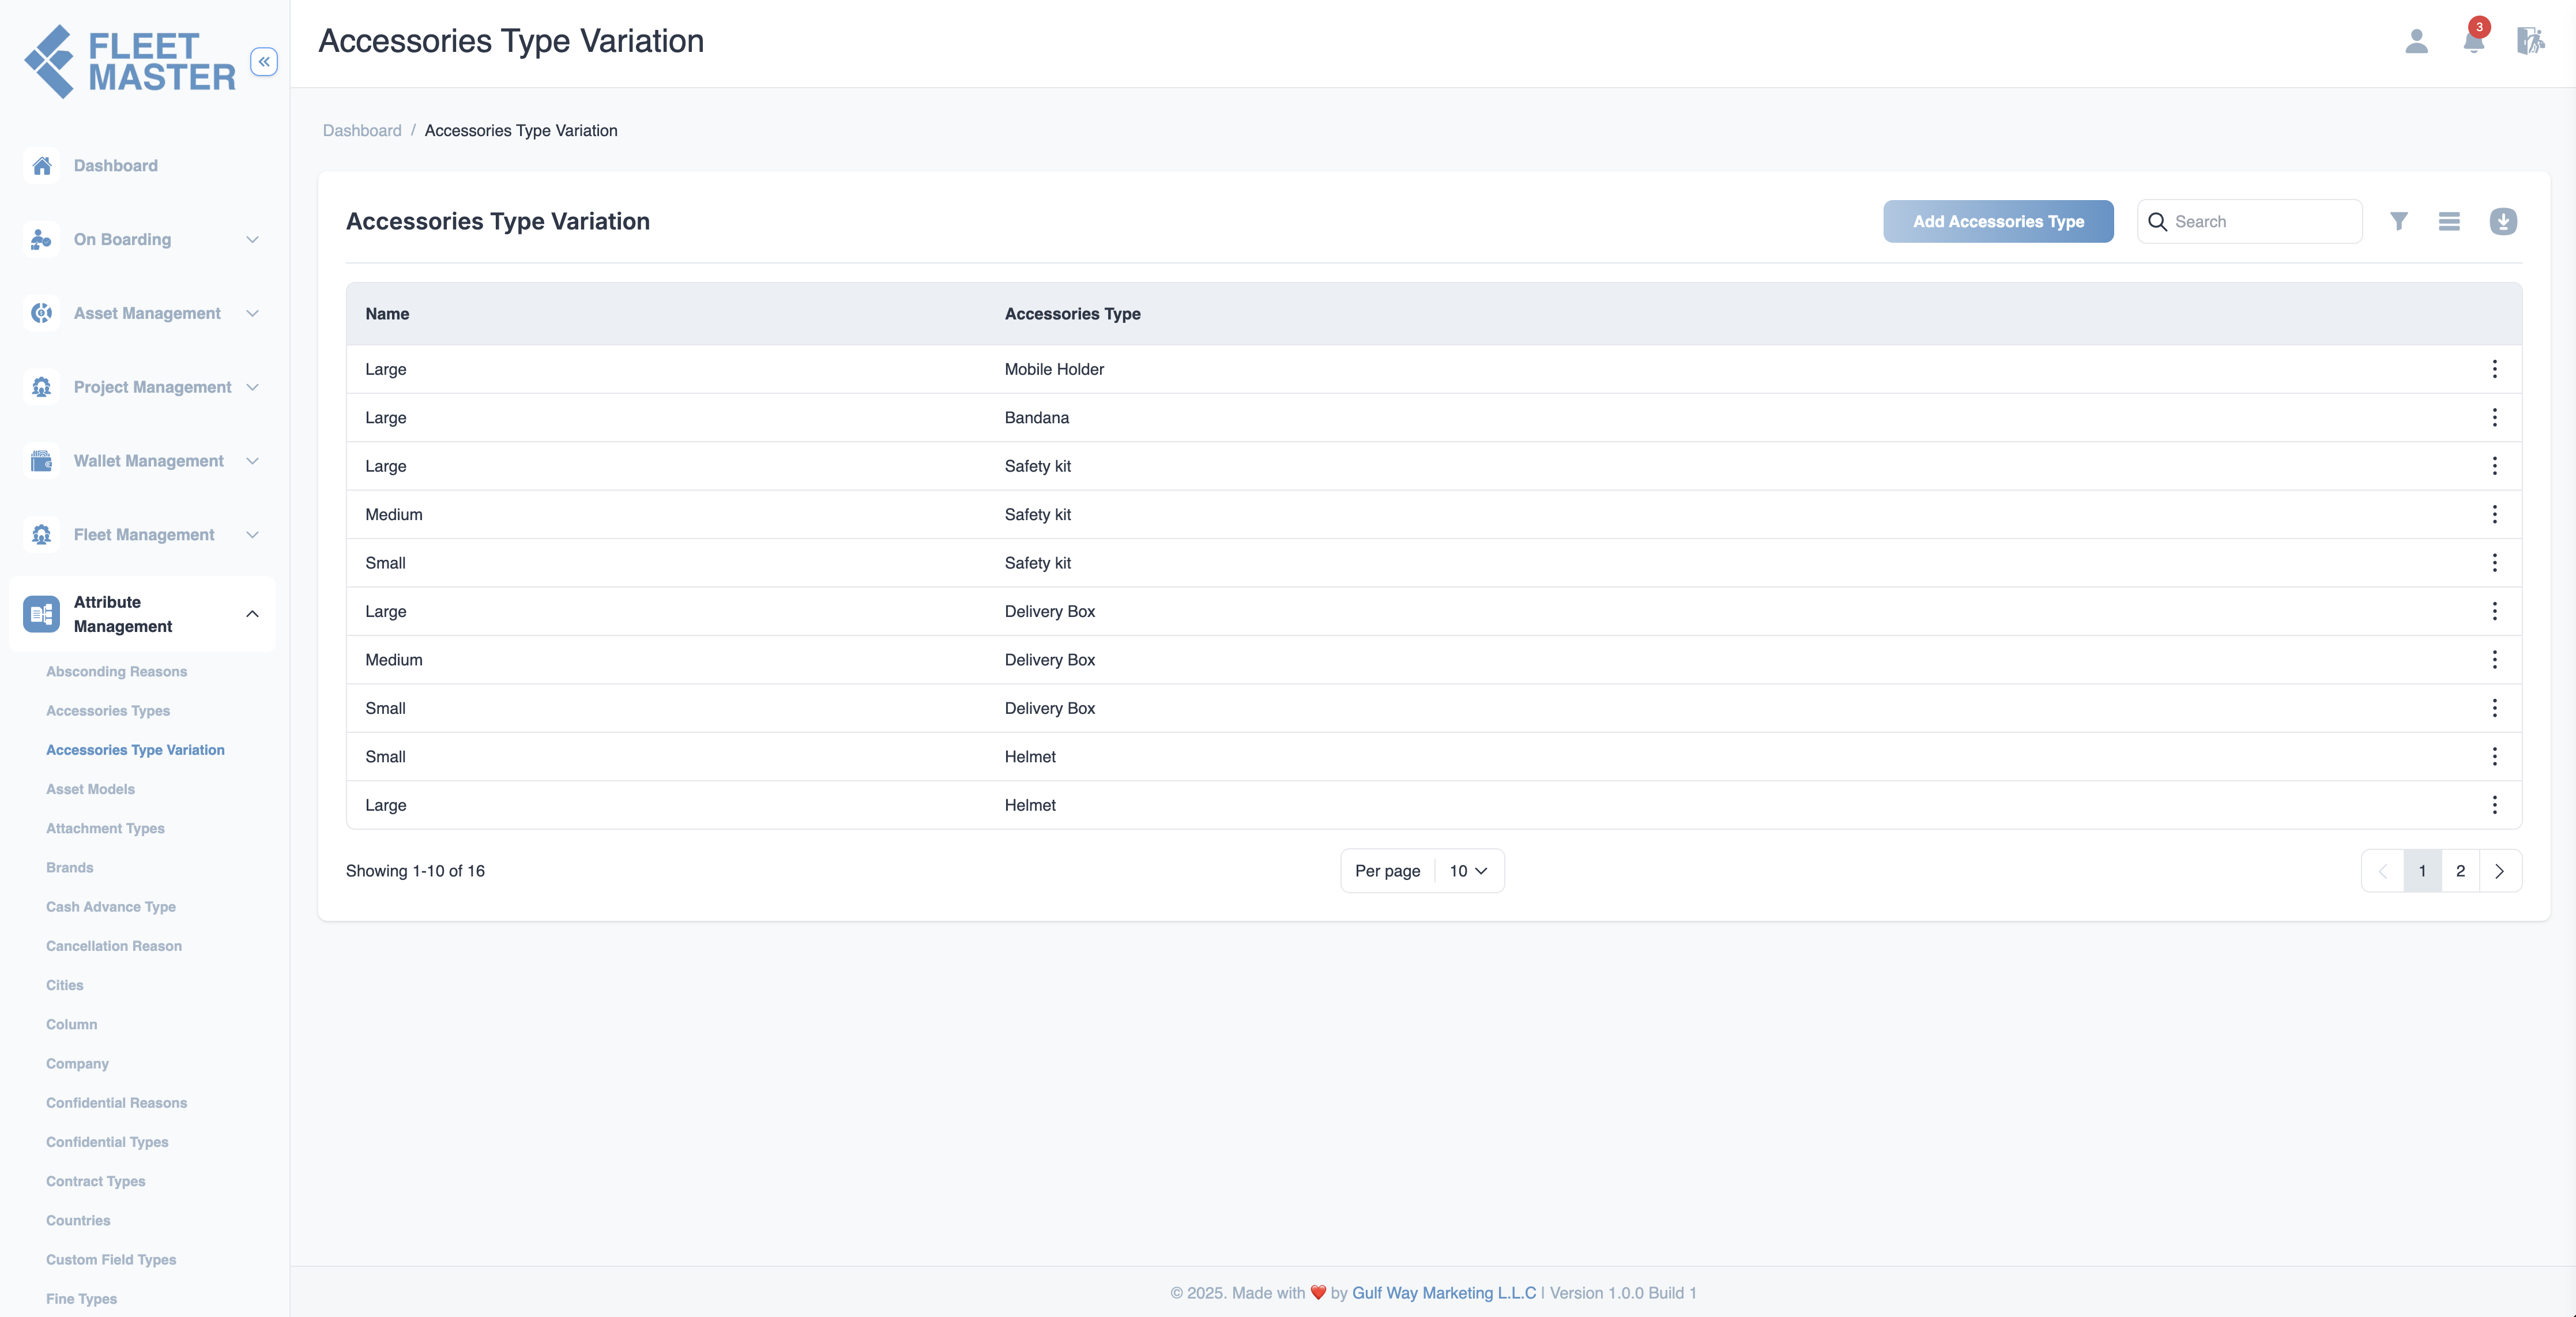This screenshot has height=1317, width=2576.
Task: Click the Attribute Management sidebar icon
Action: coord(42,614)
